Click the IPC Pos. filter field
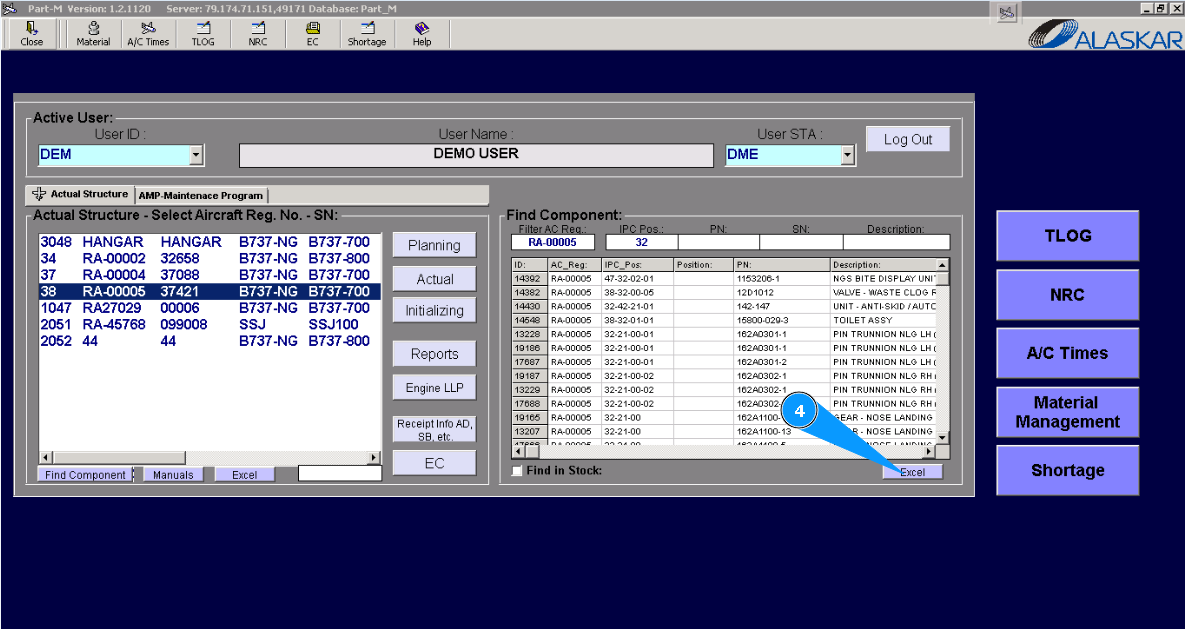1185x630 pixels. (x=640, y=242)
